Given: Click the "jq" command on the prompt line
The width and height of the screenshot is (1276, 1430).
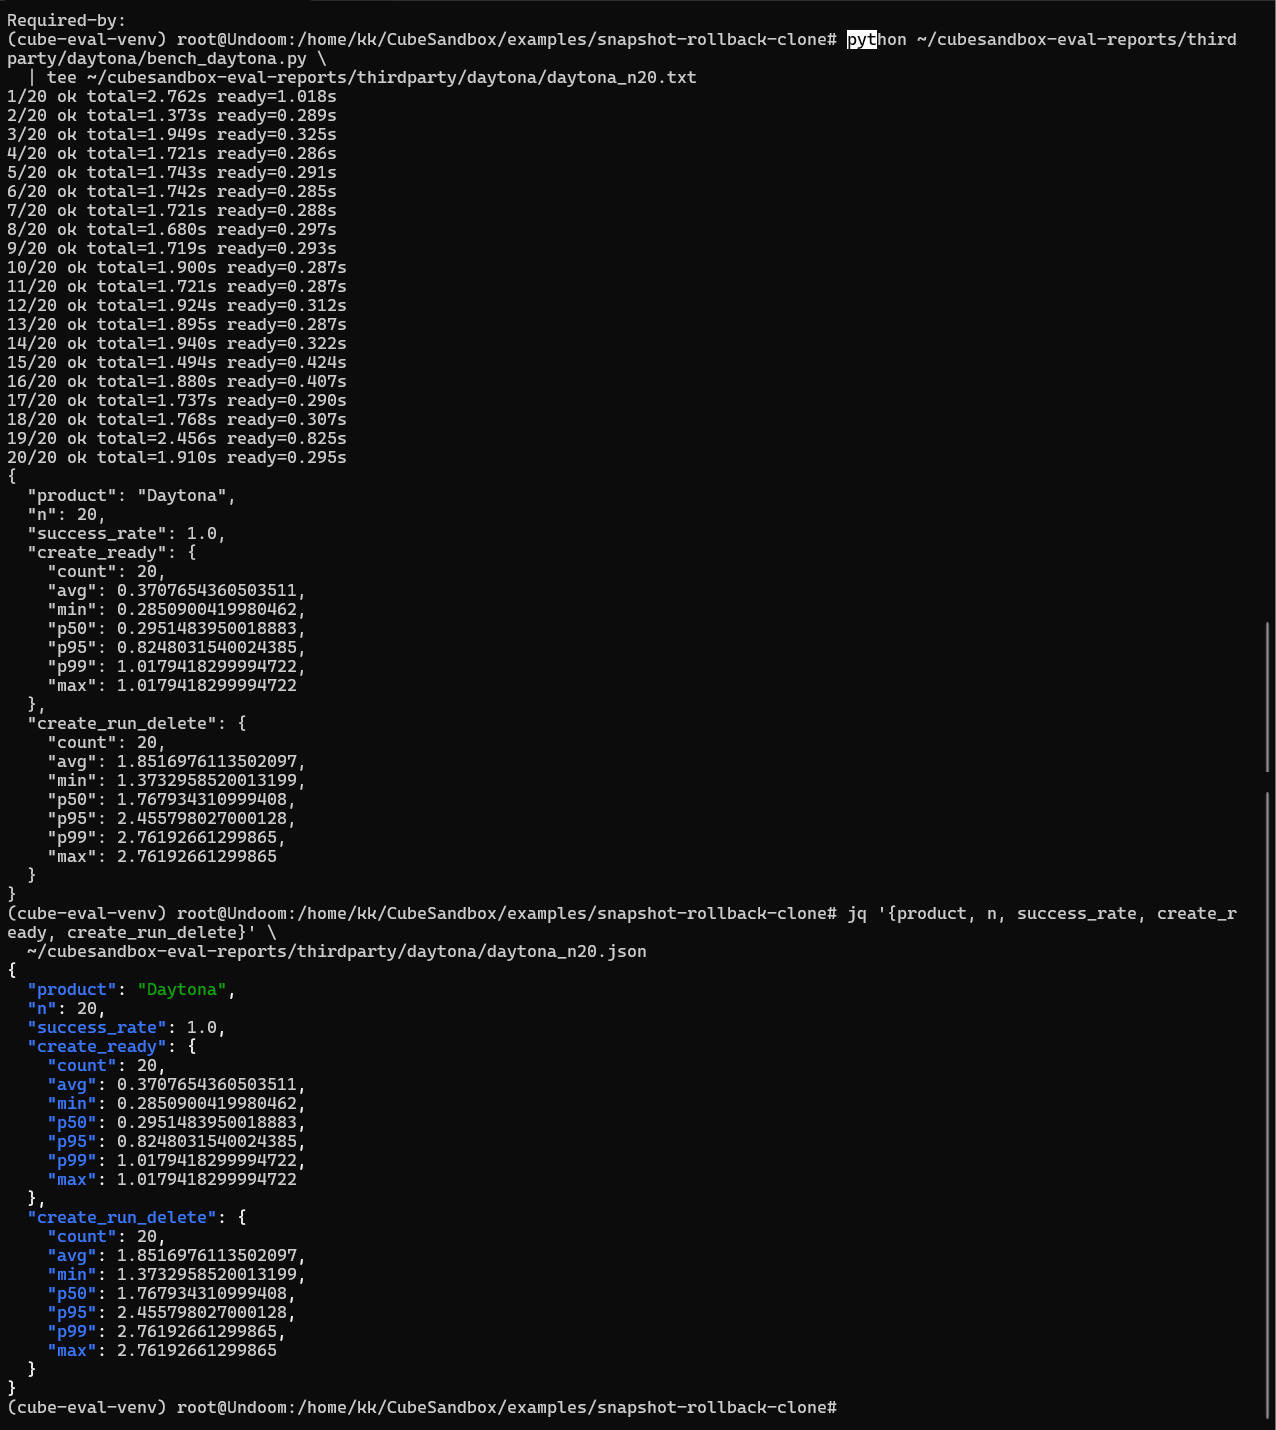Looking at the screenshot, I should (x=857, y=913).
